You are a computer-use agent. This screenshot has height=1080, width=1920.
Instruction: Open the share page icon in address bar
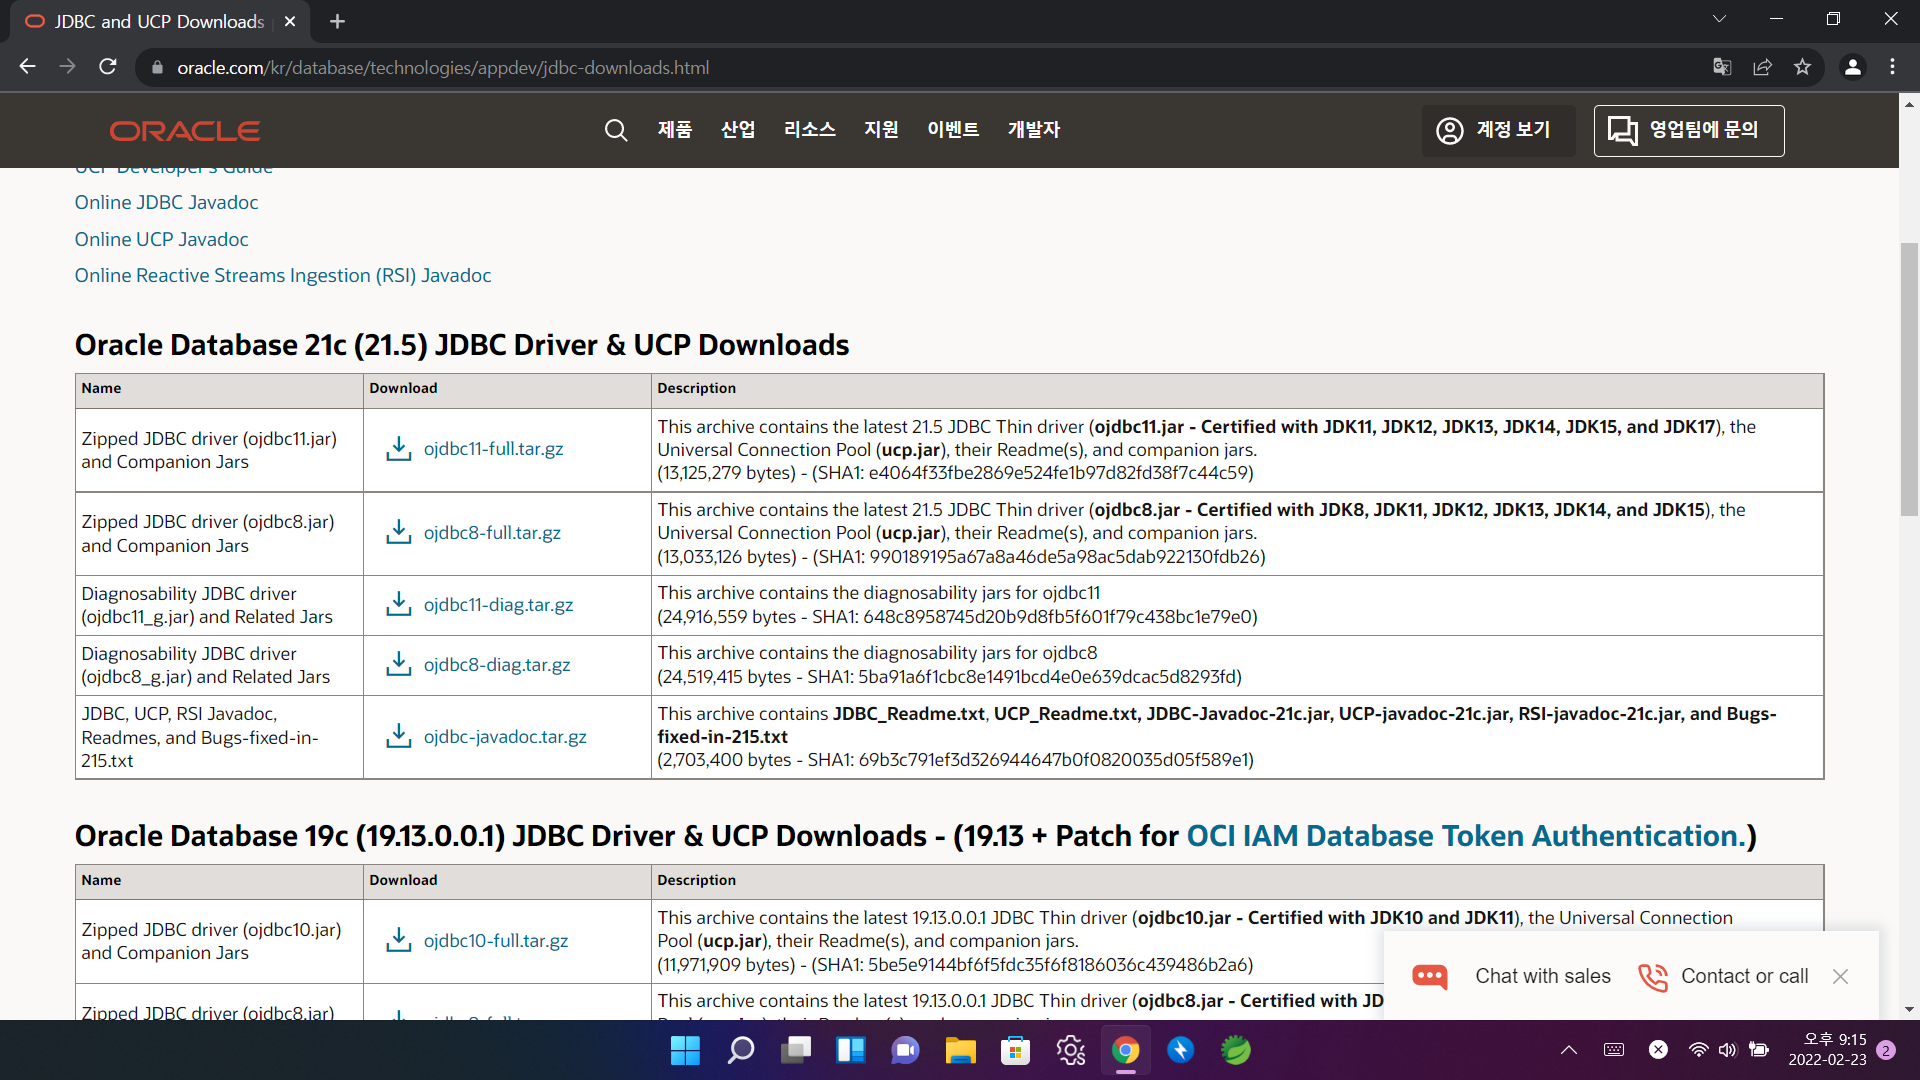[1762, 67]
